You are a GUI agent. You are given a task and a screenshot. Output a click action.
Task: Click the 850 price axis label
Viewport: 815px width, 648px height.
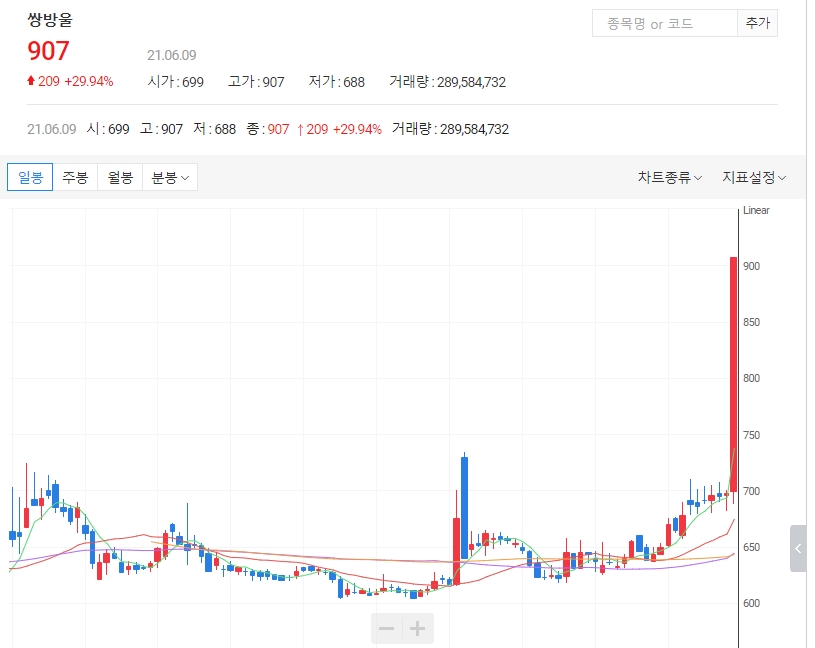tap(752, 322)
